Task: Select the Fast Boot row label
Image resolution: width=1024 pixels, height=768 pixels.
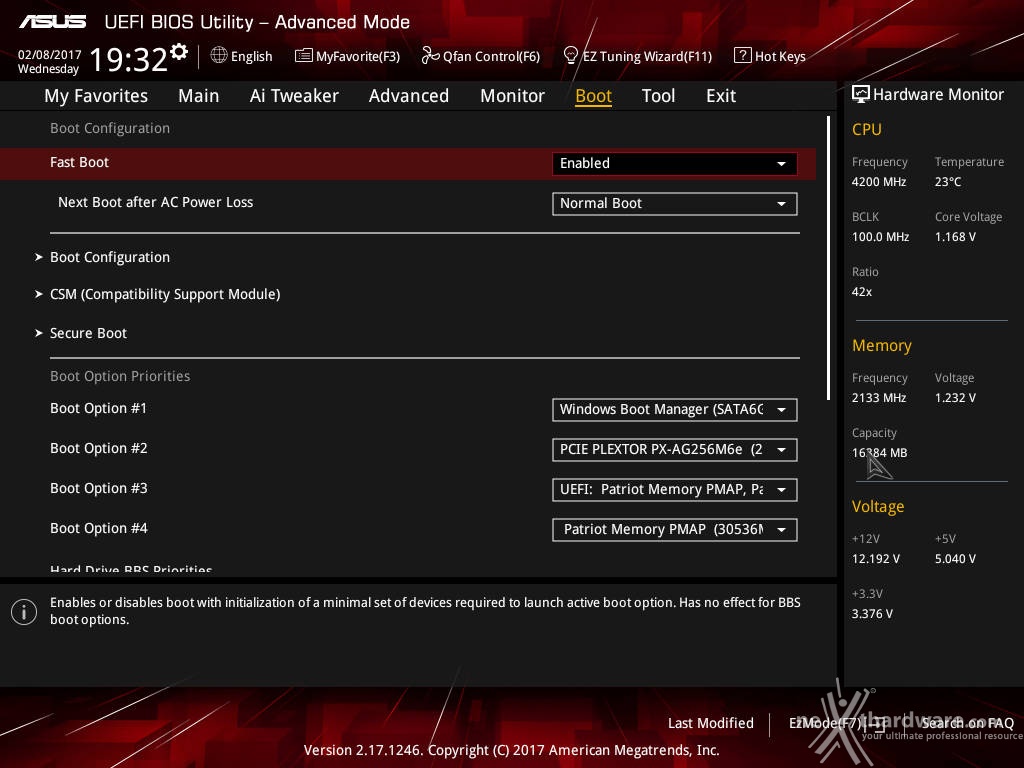Action: [80, 163]
